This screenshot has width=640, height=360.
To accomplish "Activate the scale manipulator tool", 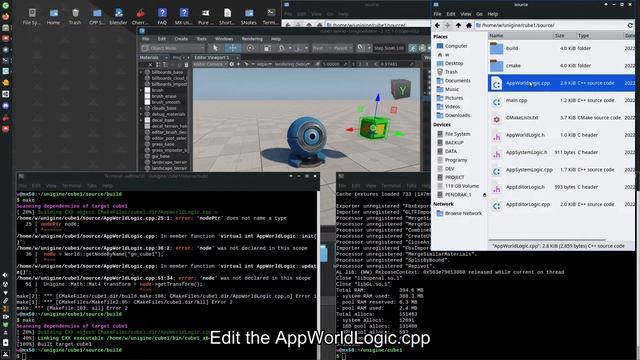I will 267,48.
